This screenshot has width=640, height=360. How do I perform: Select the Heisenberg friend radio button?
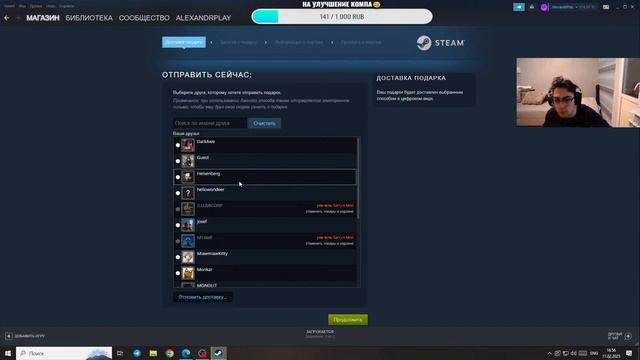(178, 177)
